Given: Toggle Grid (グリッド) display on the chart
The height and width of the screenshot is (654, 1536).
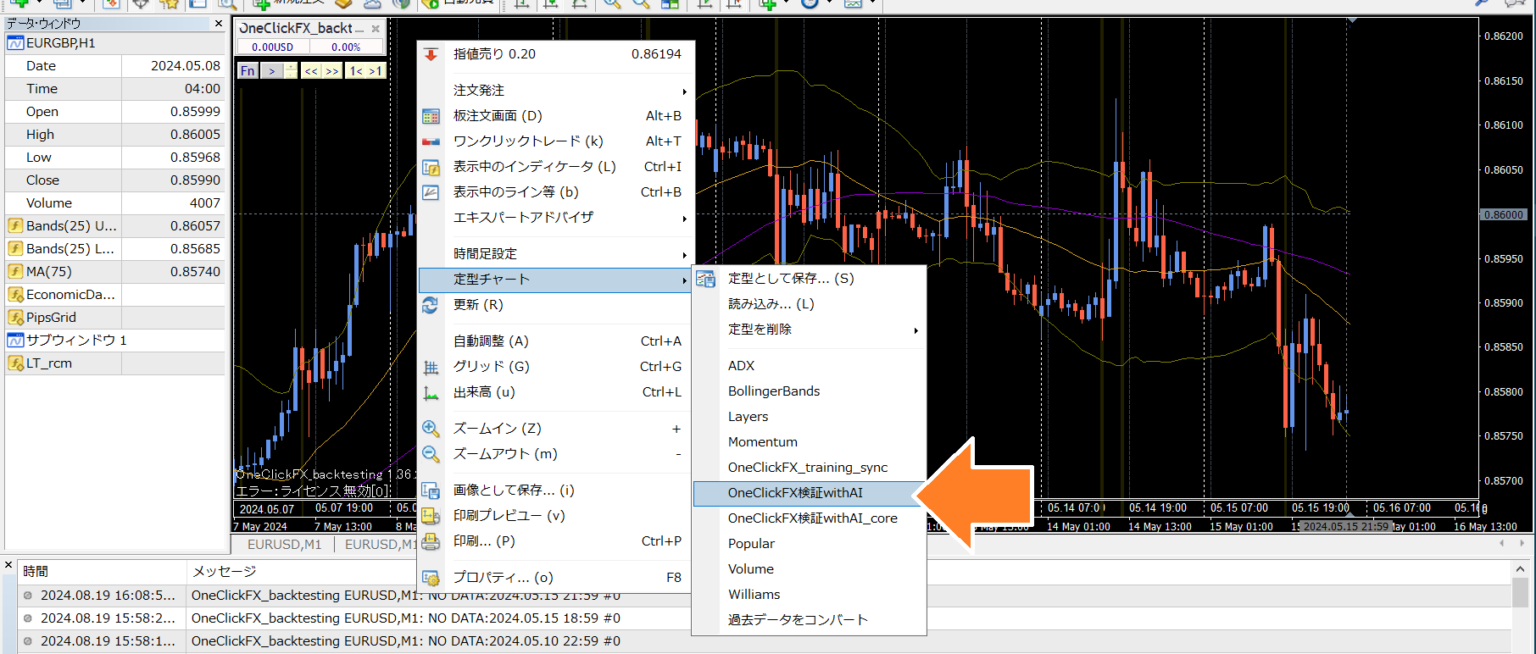Looking at the screenshot, I should click(x=491, y=367).
